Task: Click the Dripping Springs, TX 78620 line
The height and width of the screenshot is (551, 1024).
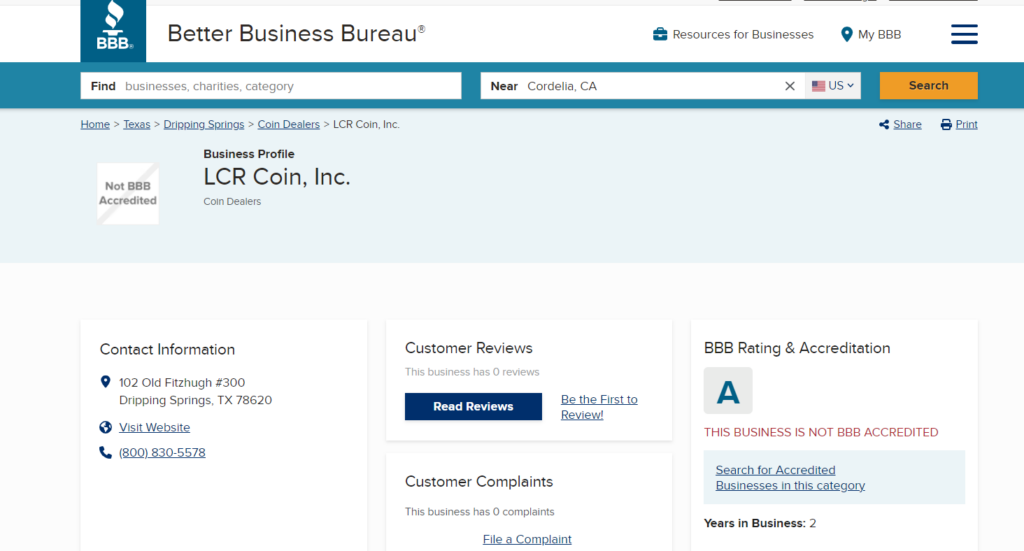Action: [195, 400]
